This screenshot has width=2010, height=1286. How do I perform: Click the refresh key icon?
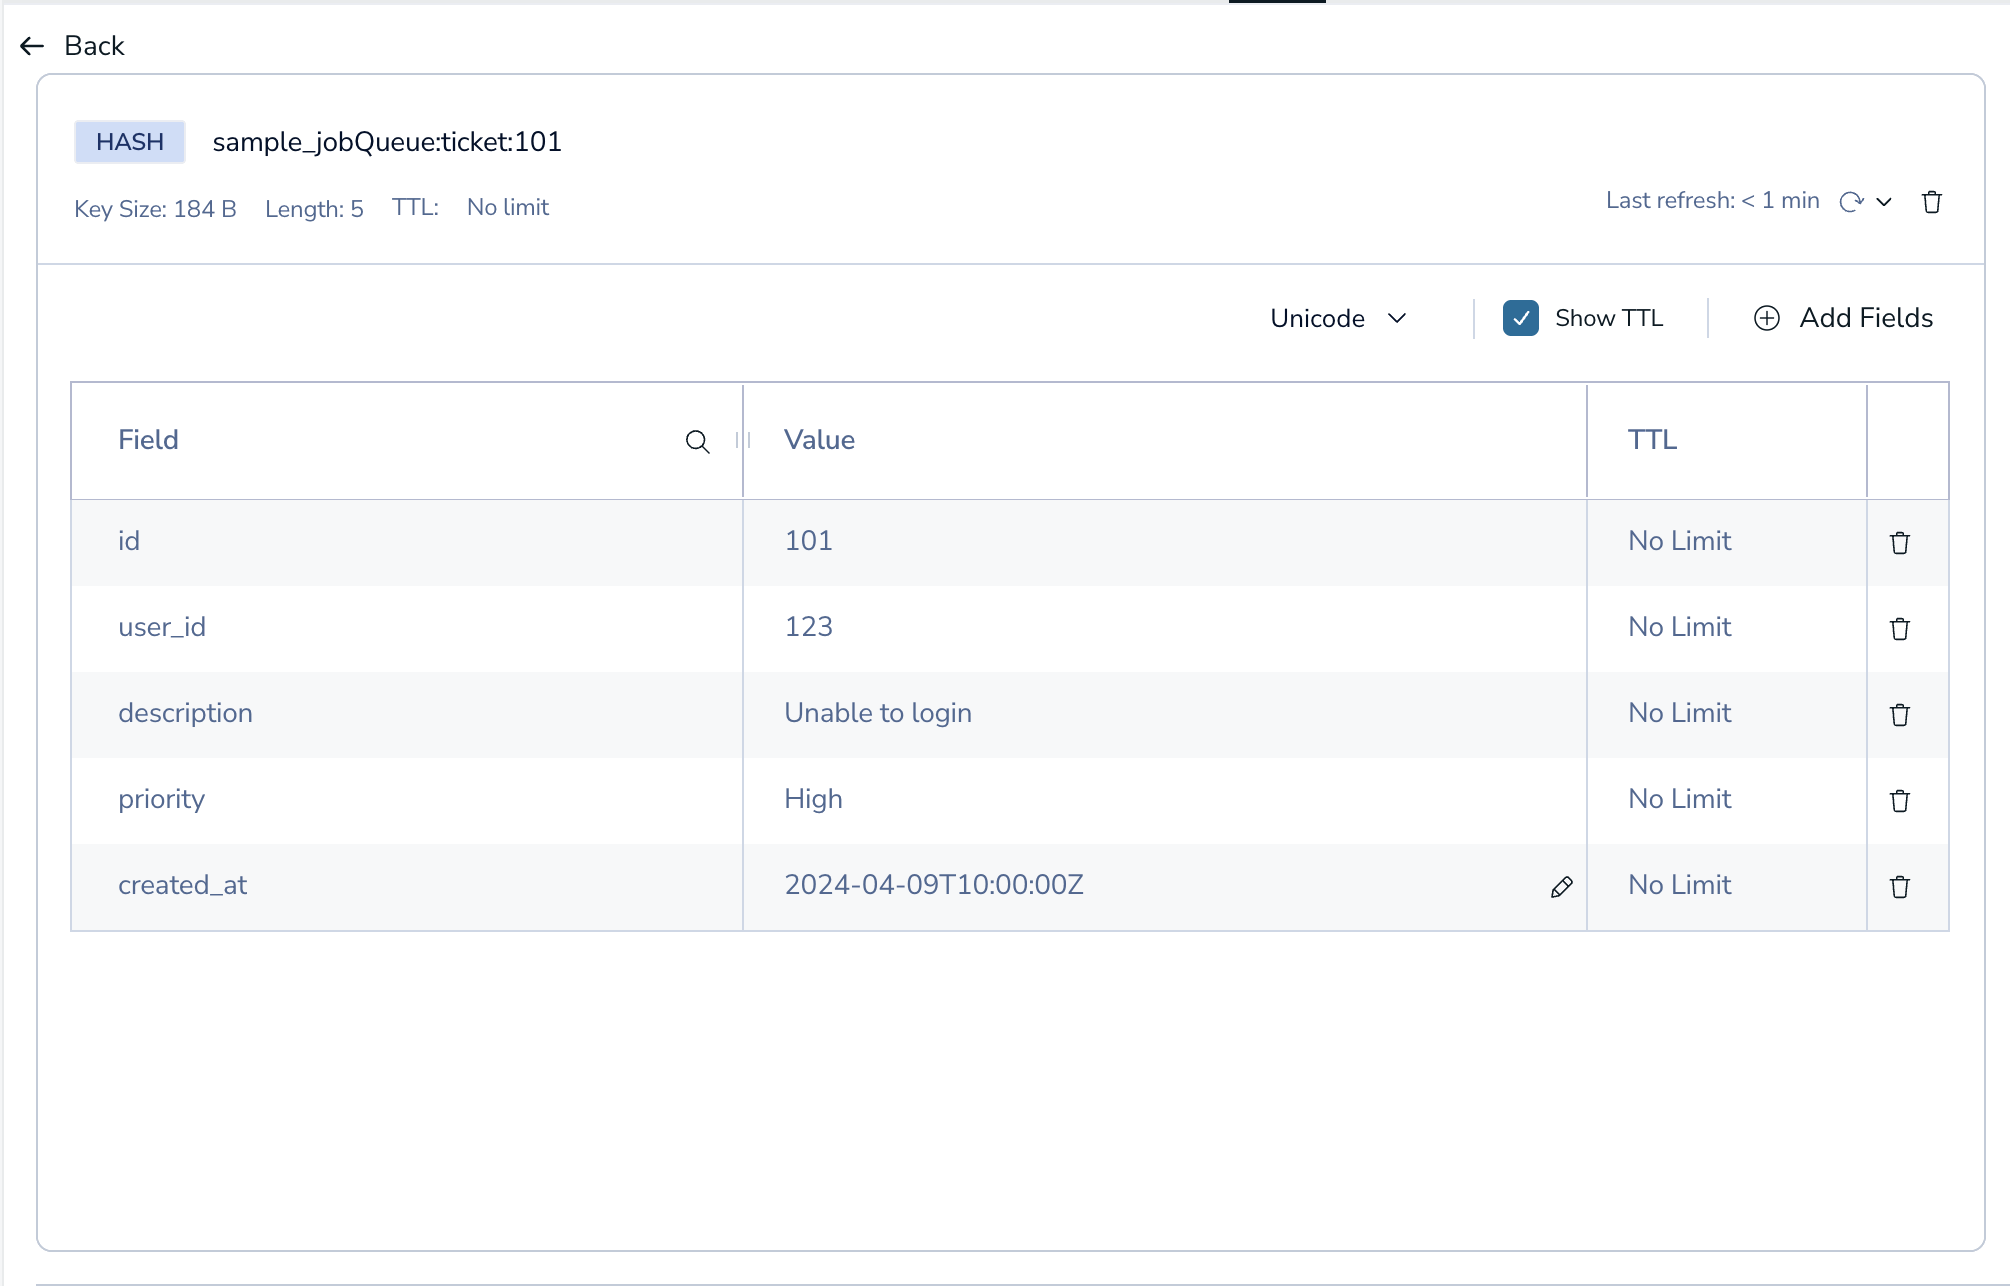(x=1851, y=202)
